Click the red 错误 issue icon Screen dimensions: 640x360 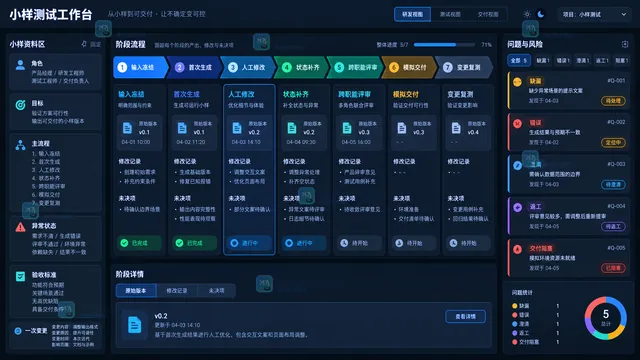tap(517, 123)
